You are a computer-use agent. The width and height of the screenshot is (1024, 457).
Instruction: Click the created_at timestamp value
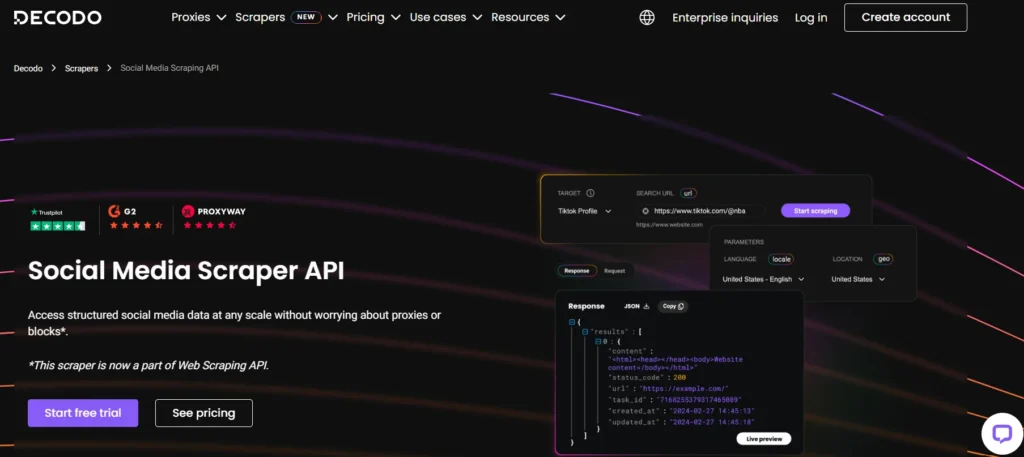[x=711, y=411]
